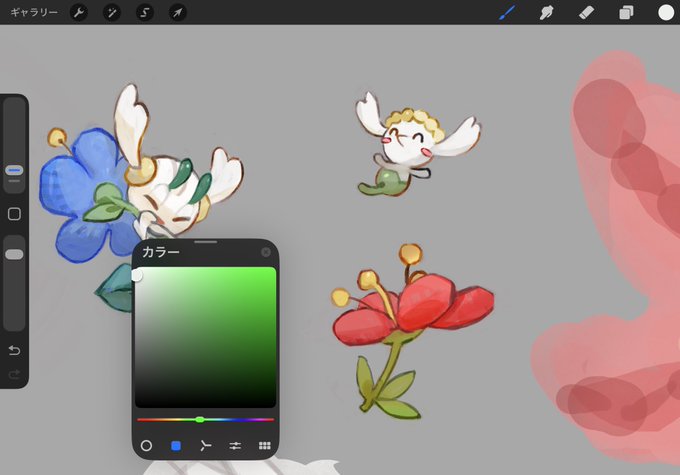Viewport: 680px width, 475px height.
Task: Switch to the Disc color tab
Action: 146,446
